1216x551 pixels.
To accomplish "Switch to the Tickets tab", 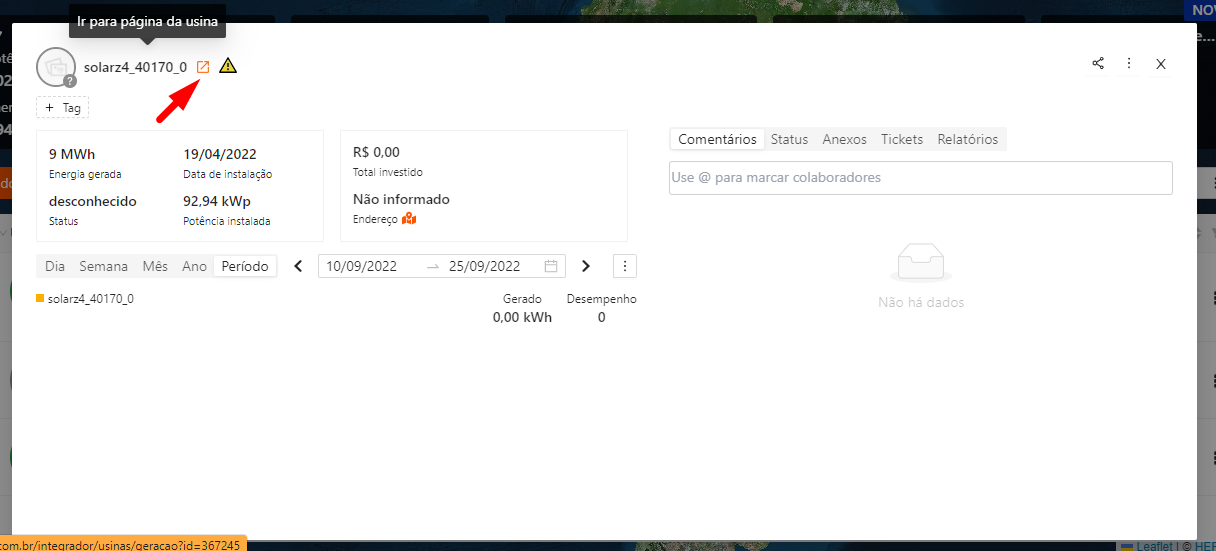I will [901, 139].
